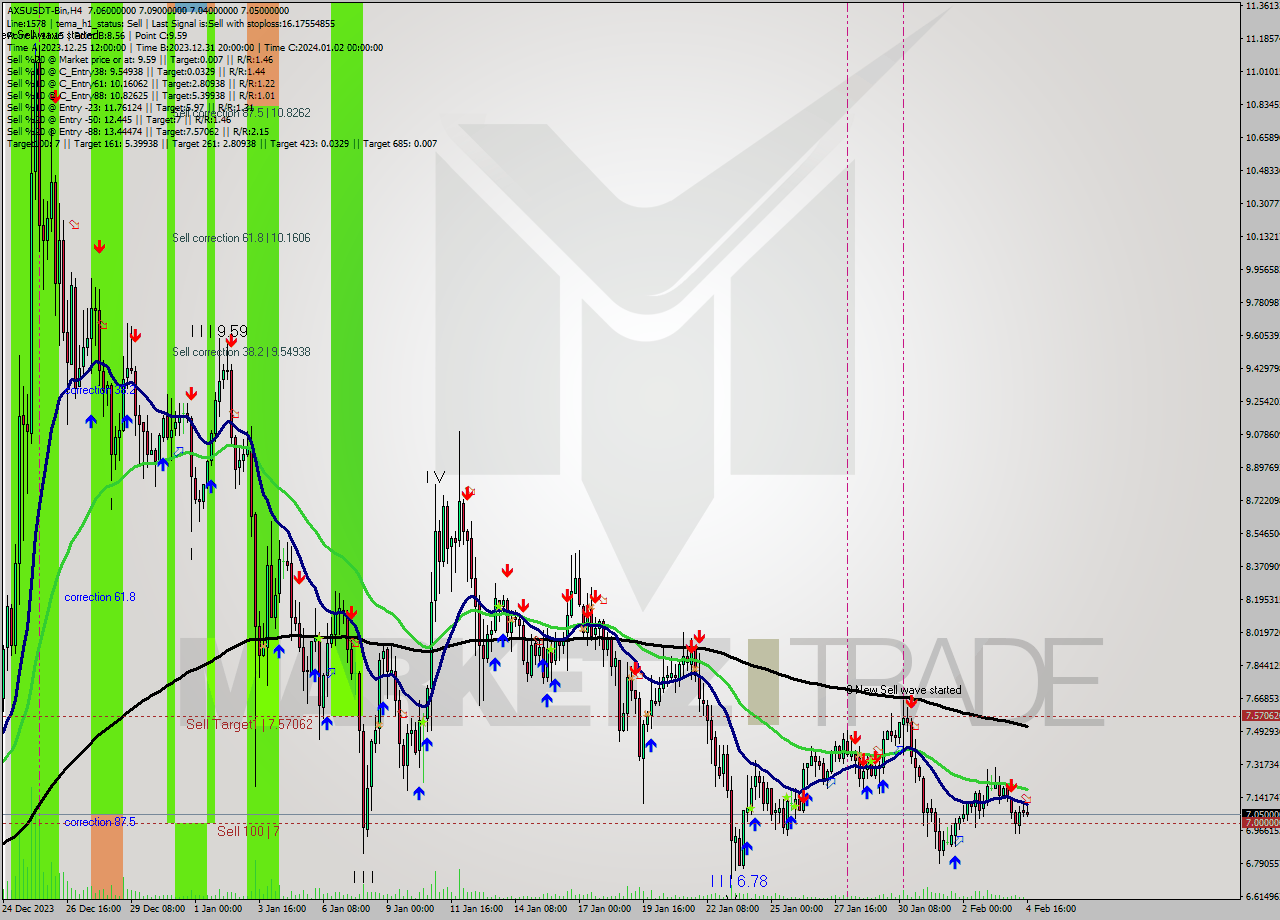Image resolution: width=1280 pixels, height=920 pixels.
Task: Click the 8.0197 price axis label
Action: pos(1262,633)
